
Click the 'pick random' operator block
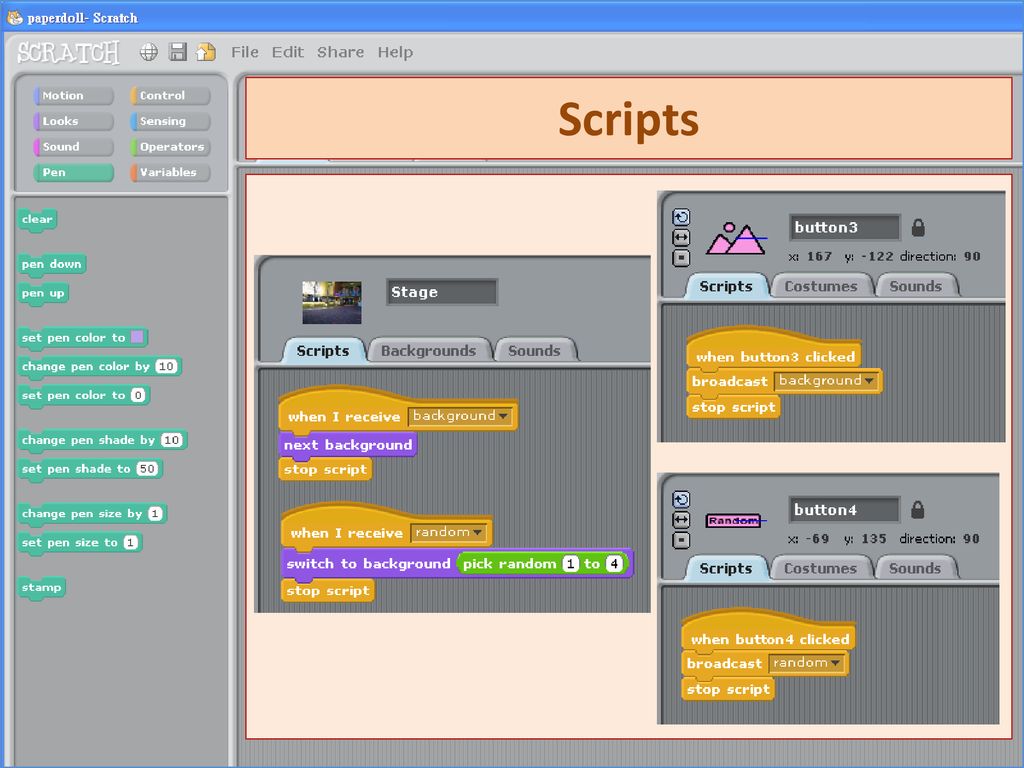point(543,564)
